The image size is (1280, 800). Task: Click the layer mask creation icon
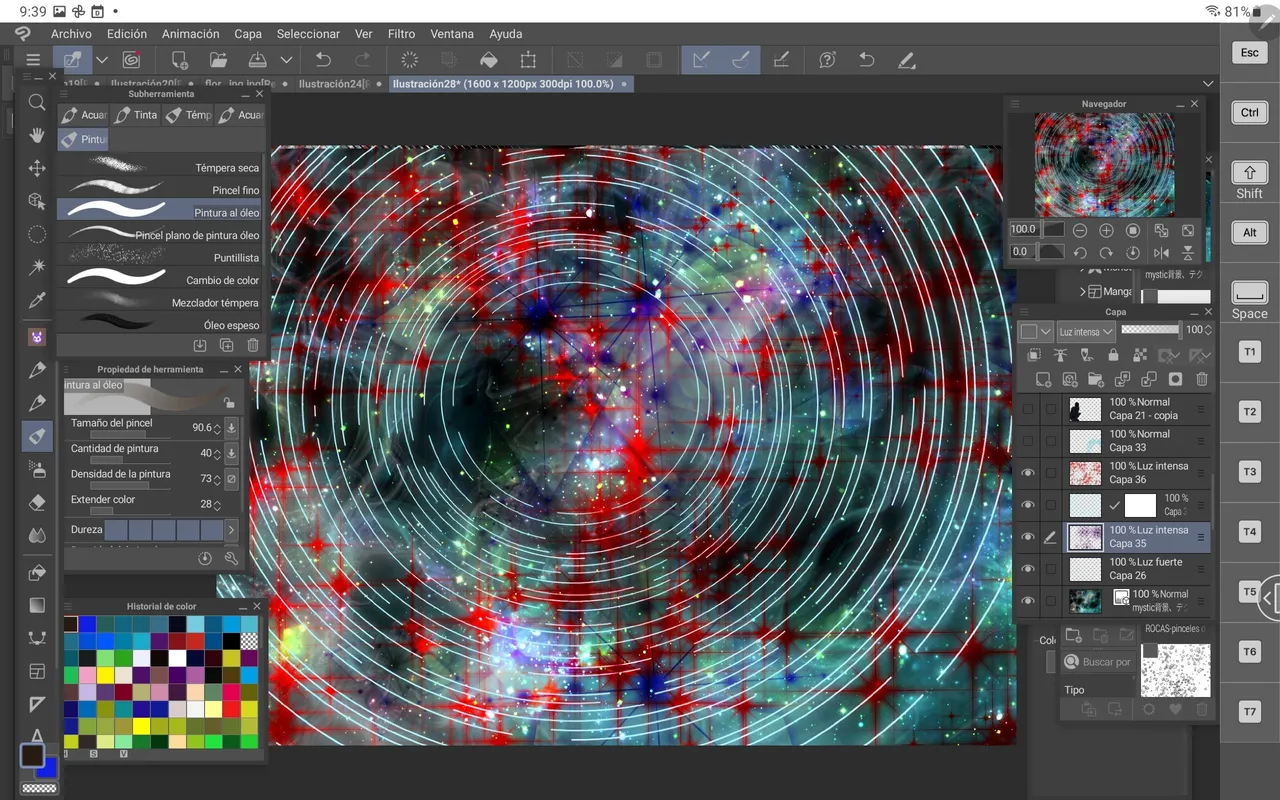pyautogui.click(x=1175, y=379)
